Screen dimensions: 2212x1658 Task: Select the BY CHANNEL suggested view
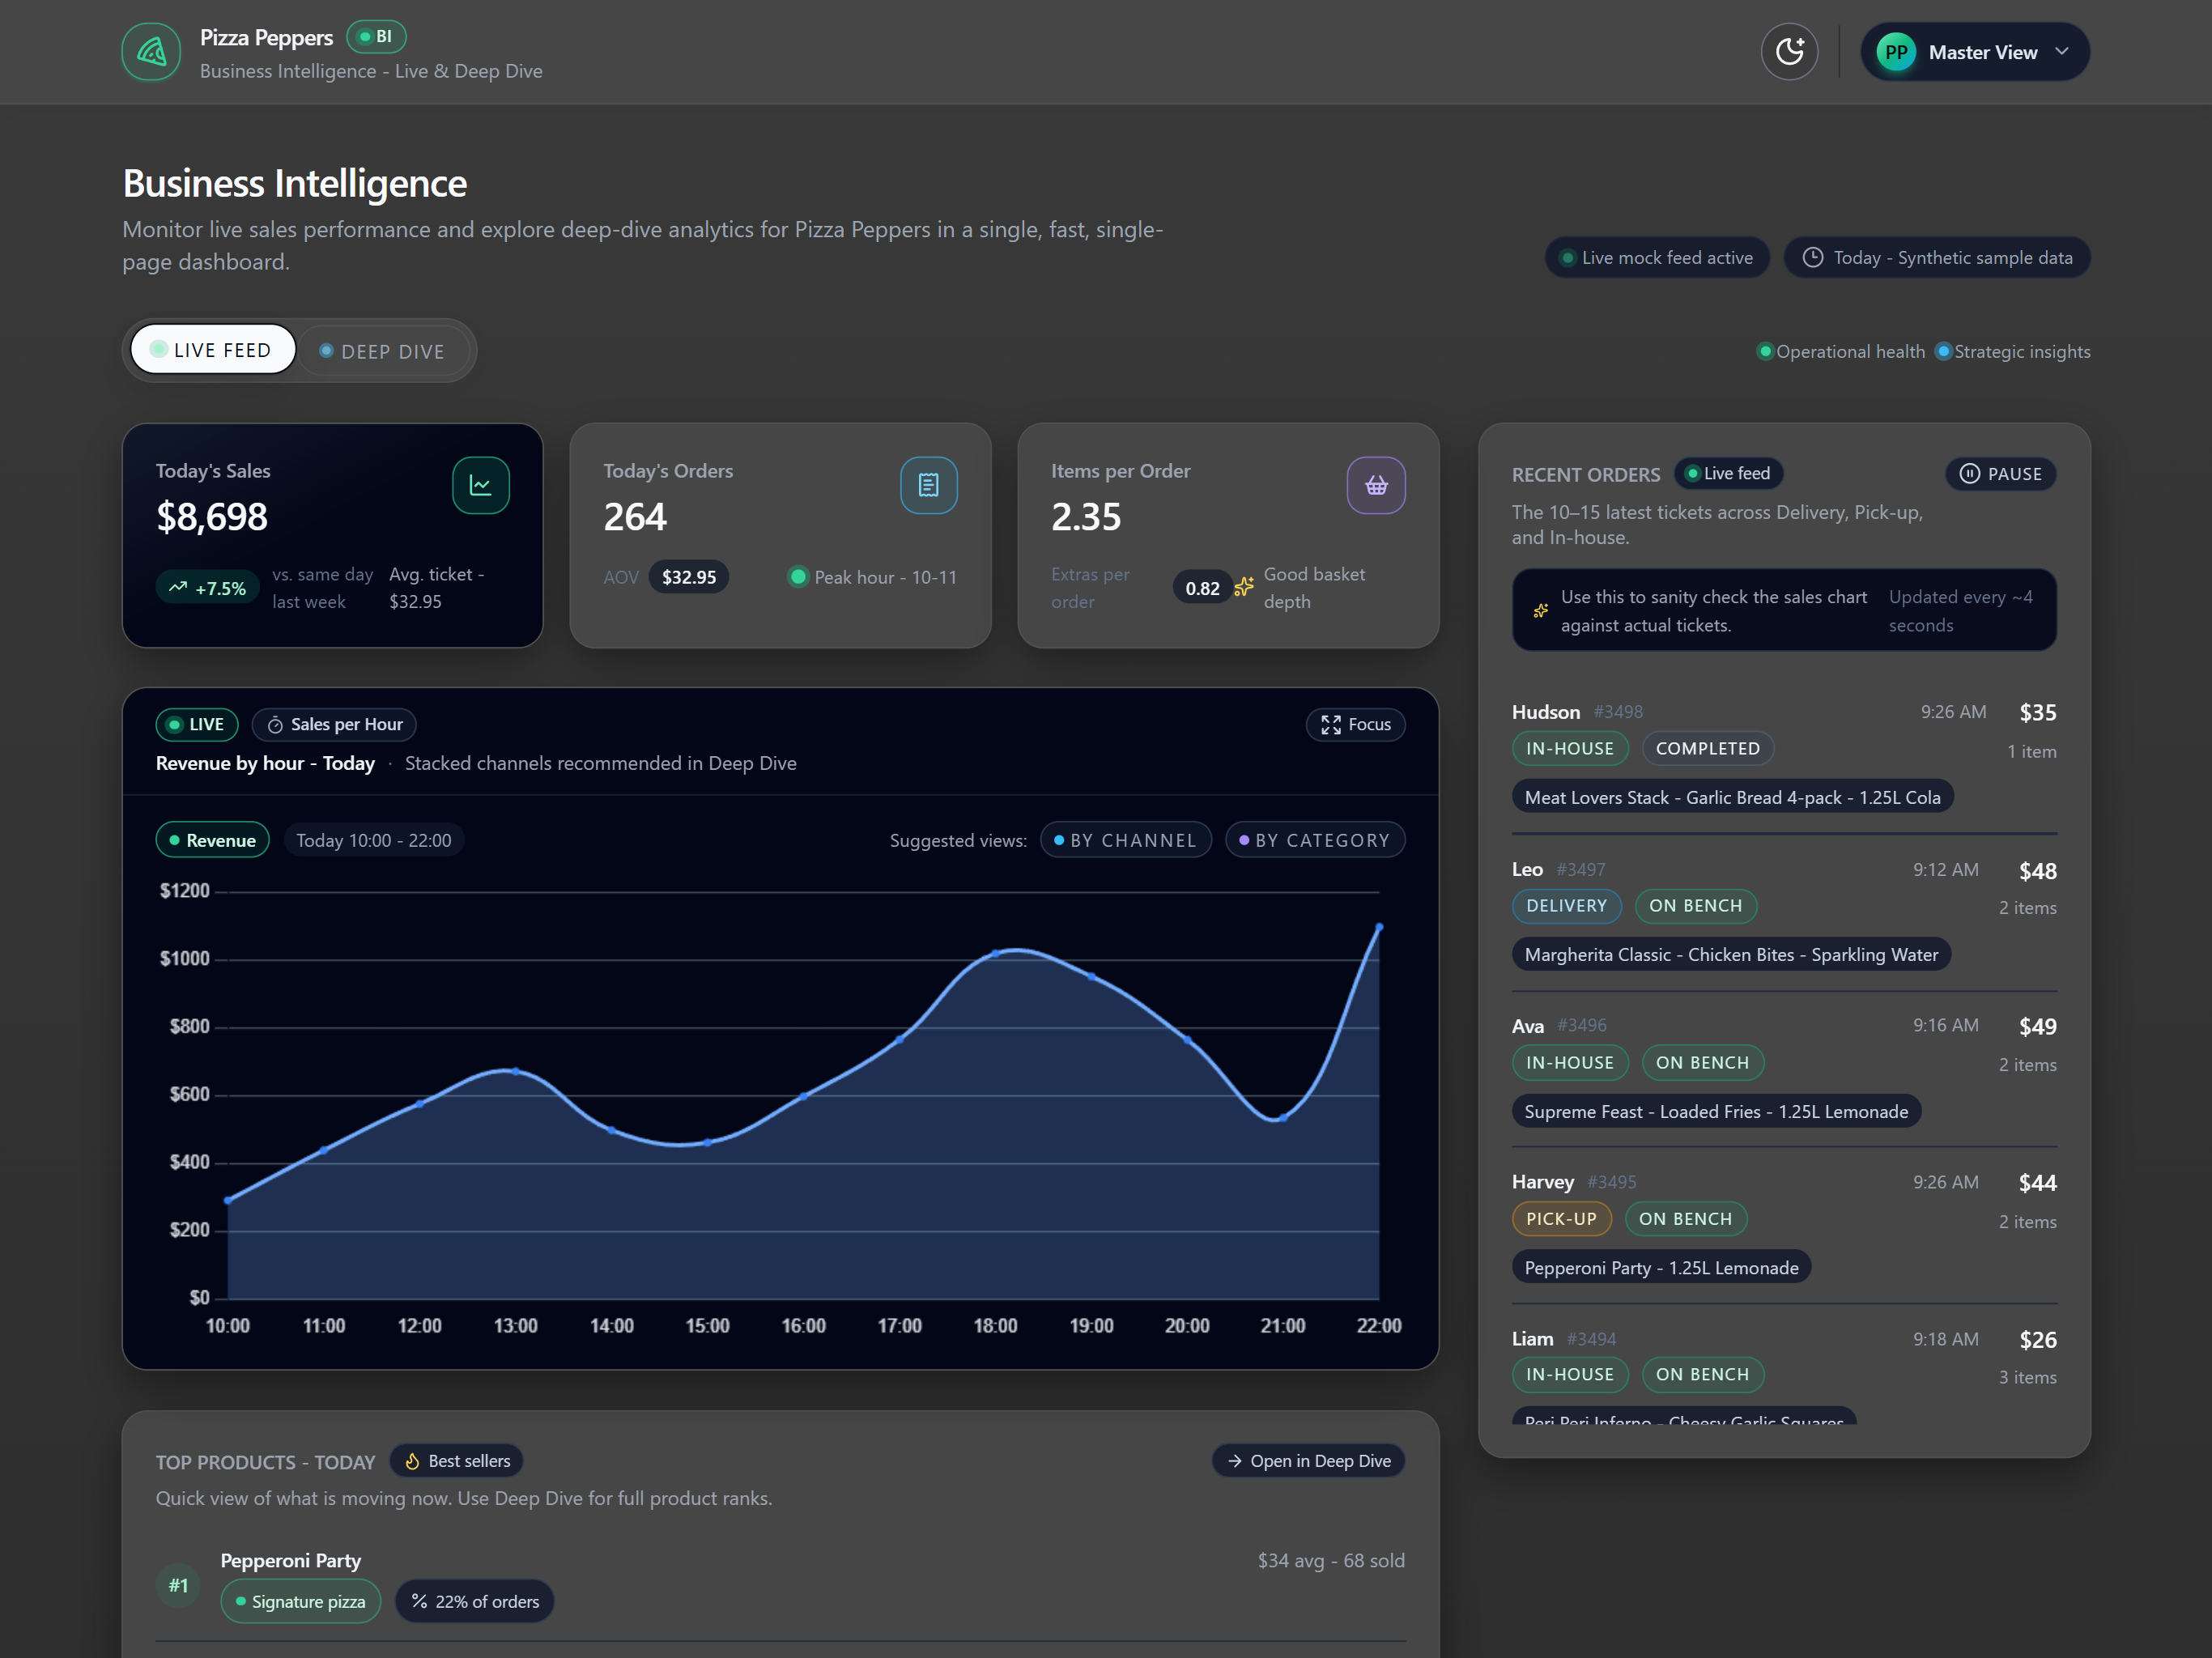pyautogui.click(x=1125, y=841)
